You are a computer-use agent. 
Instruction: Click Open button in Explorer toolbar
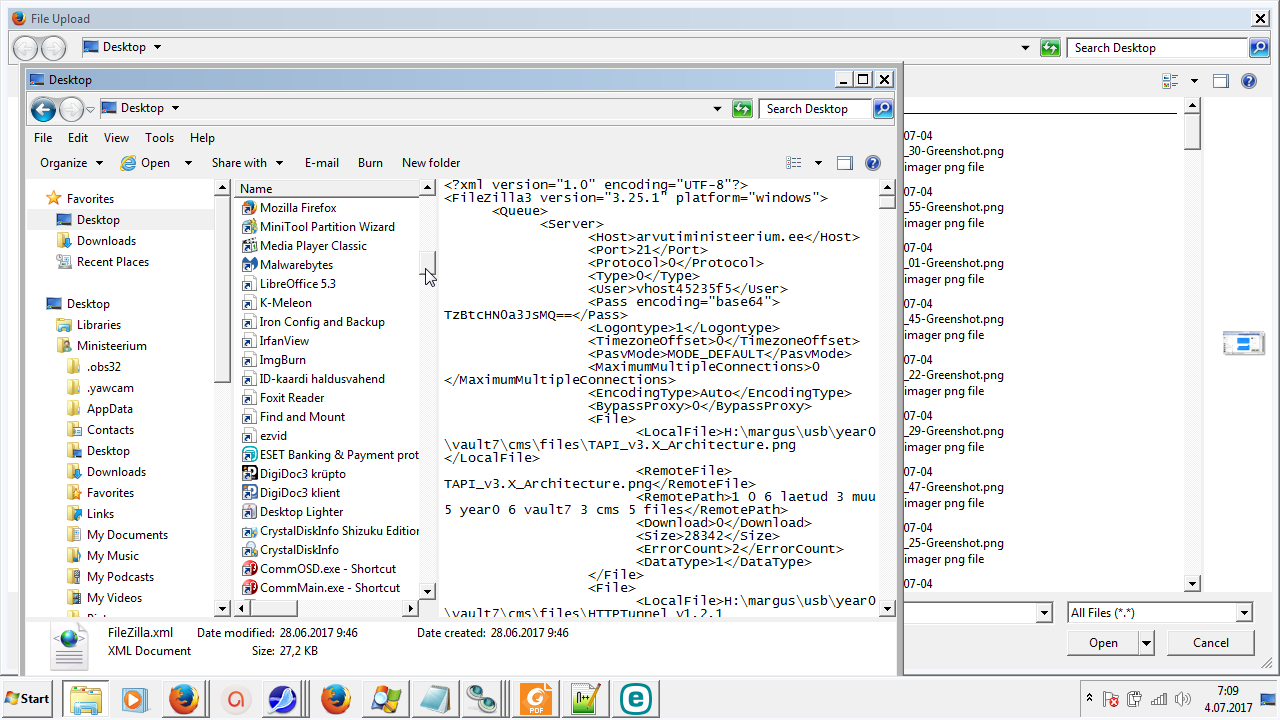pyautogui.click(x=146, y=163)
